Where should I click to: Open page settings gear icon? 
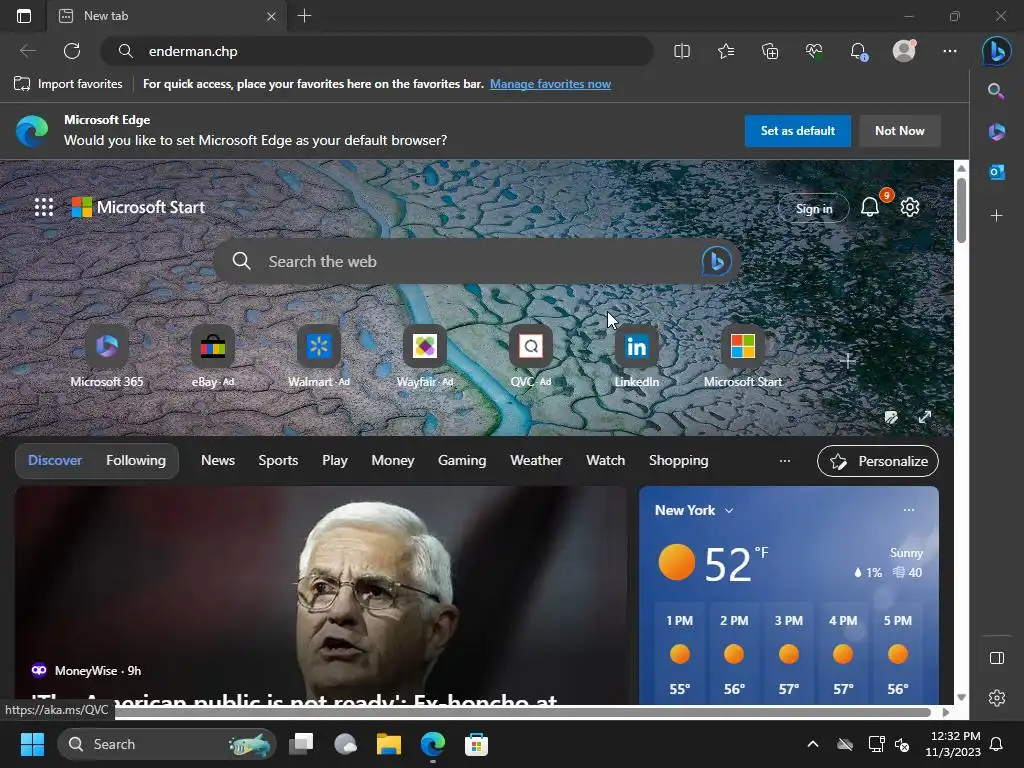[x=910, y=207]
